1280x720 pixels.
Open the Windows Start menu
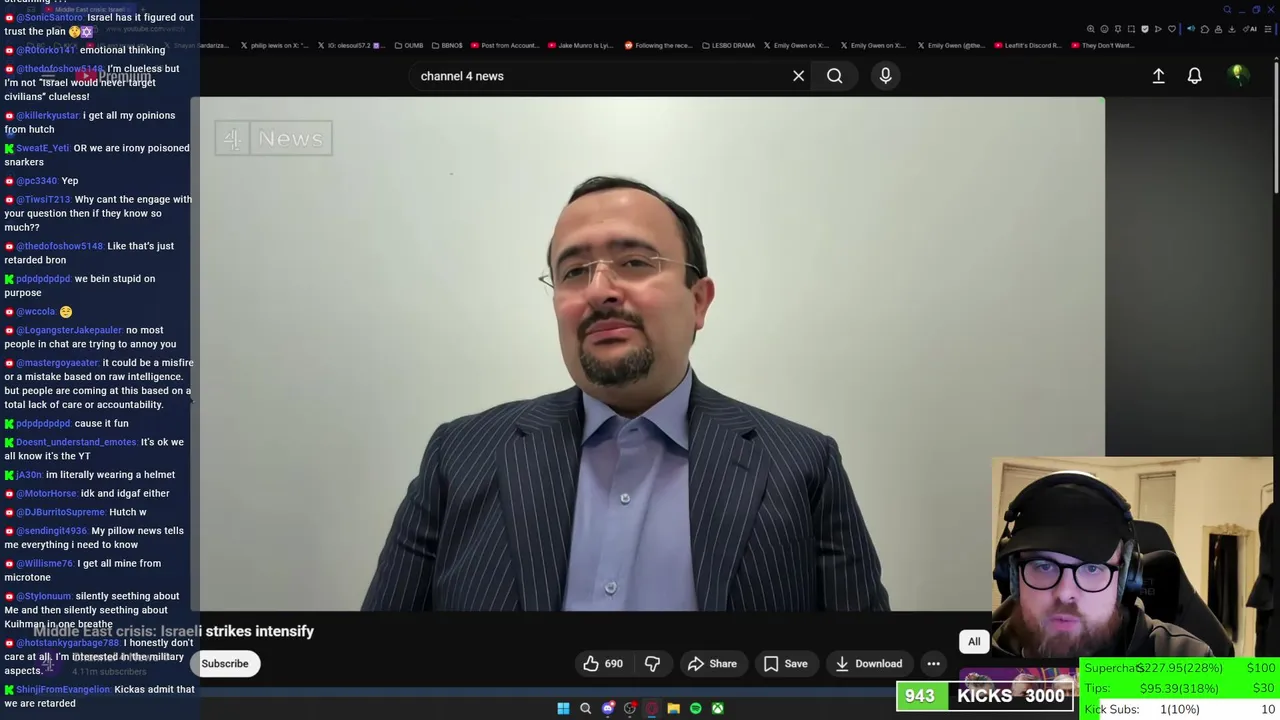pos(563,708)
